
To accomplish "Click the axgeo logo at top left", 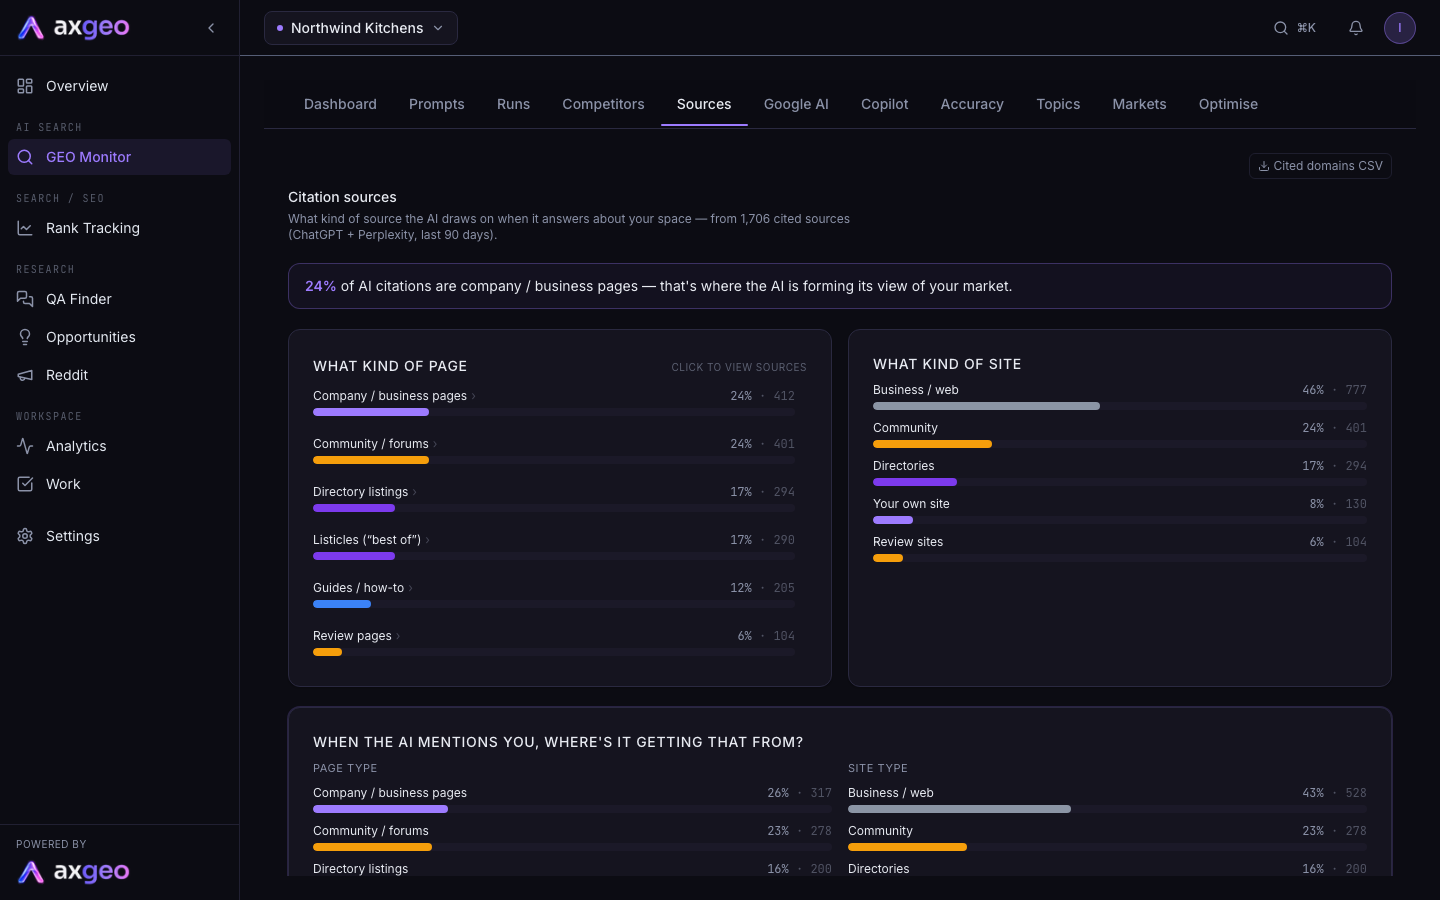I will pos(74,28).
